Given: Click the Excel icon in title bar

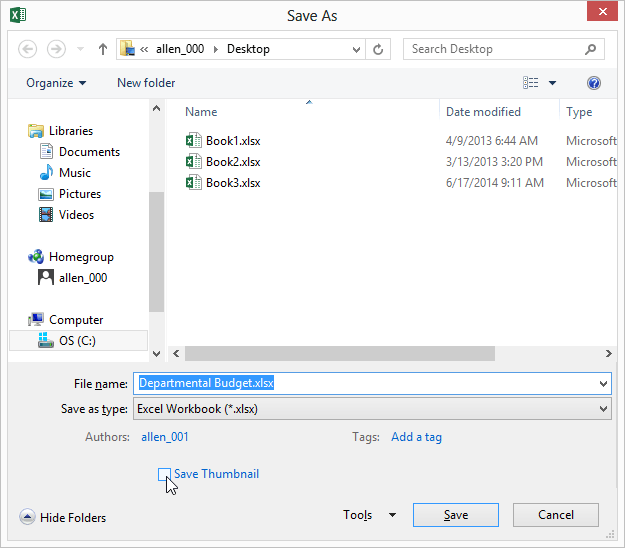Looking at the screenshot, I should [x=18, y=15].
